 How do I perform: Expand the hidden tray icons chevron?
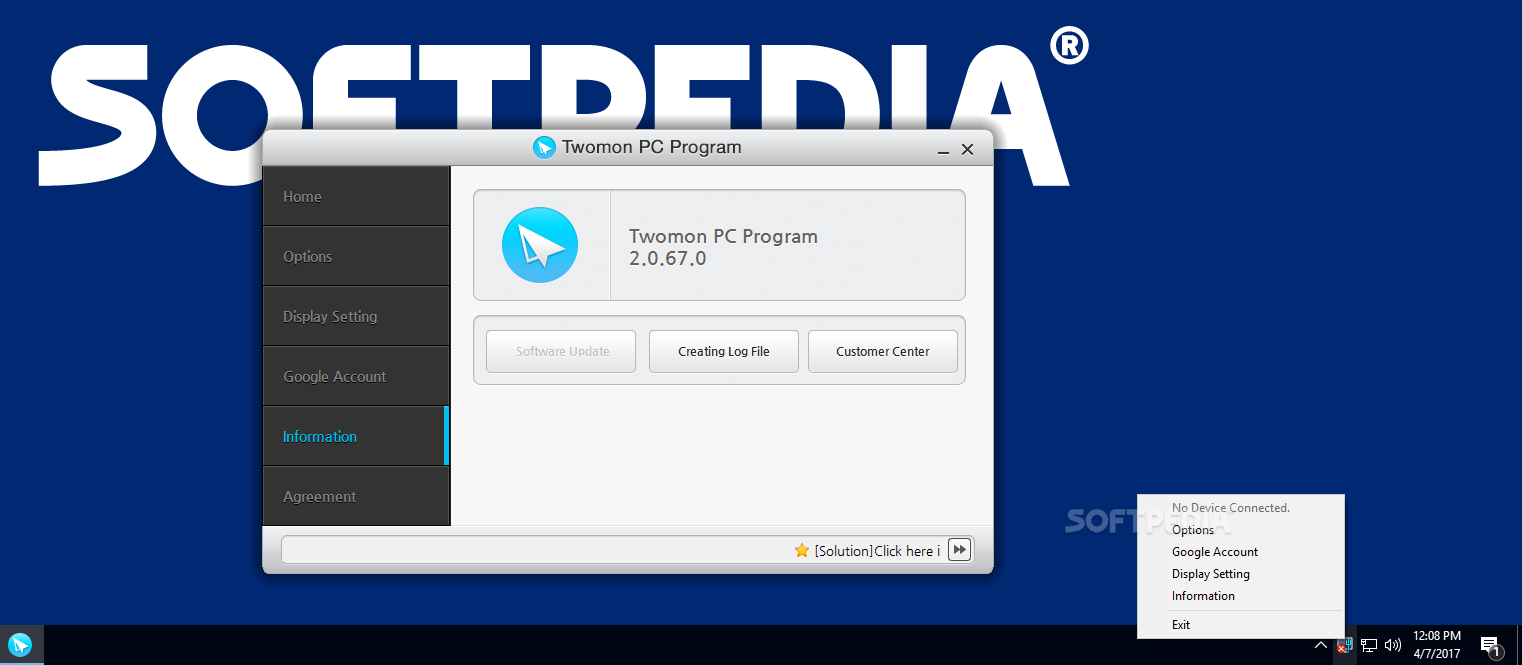tap(1321, 646)
